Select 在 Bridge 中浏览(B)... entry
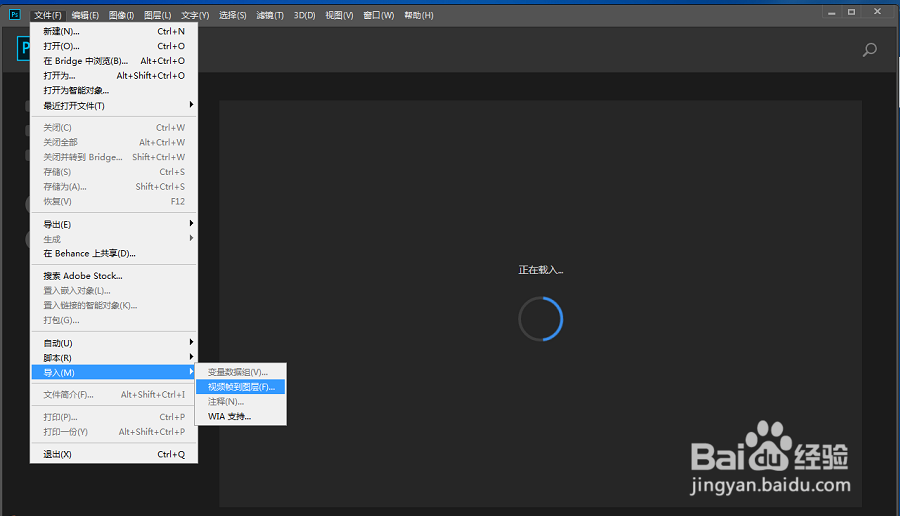This screenshot has width=900, height=516. click(x=114, y=61)
